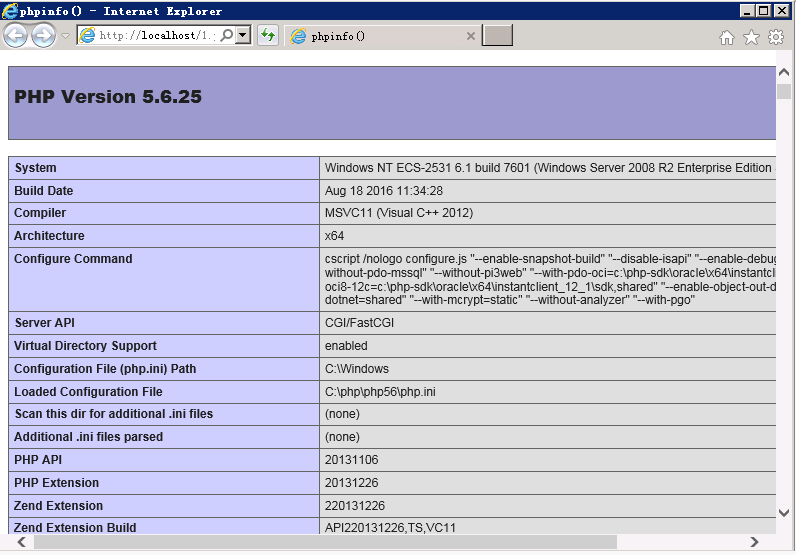Open the Tools gear menu
The image size is (796, 555).
(775, 37)
